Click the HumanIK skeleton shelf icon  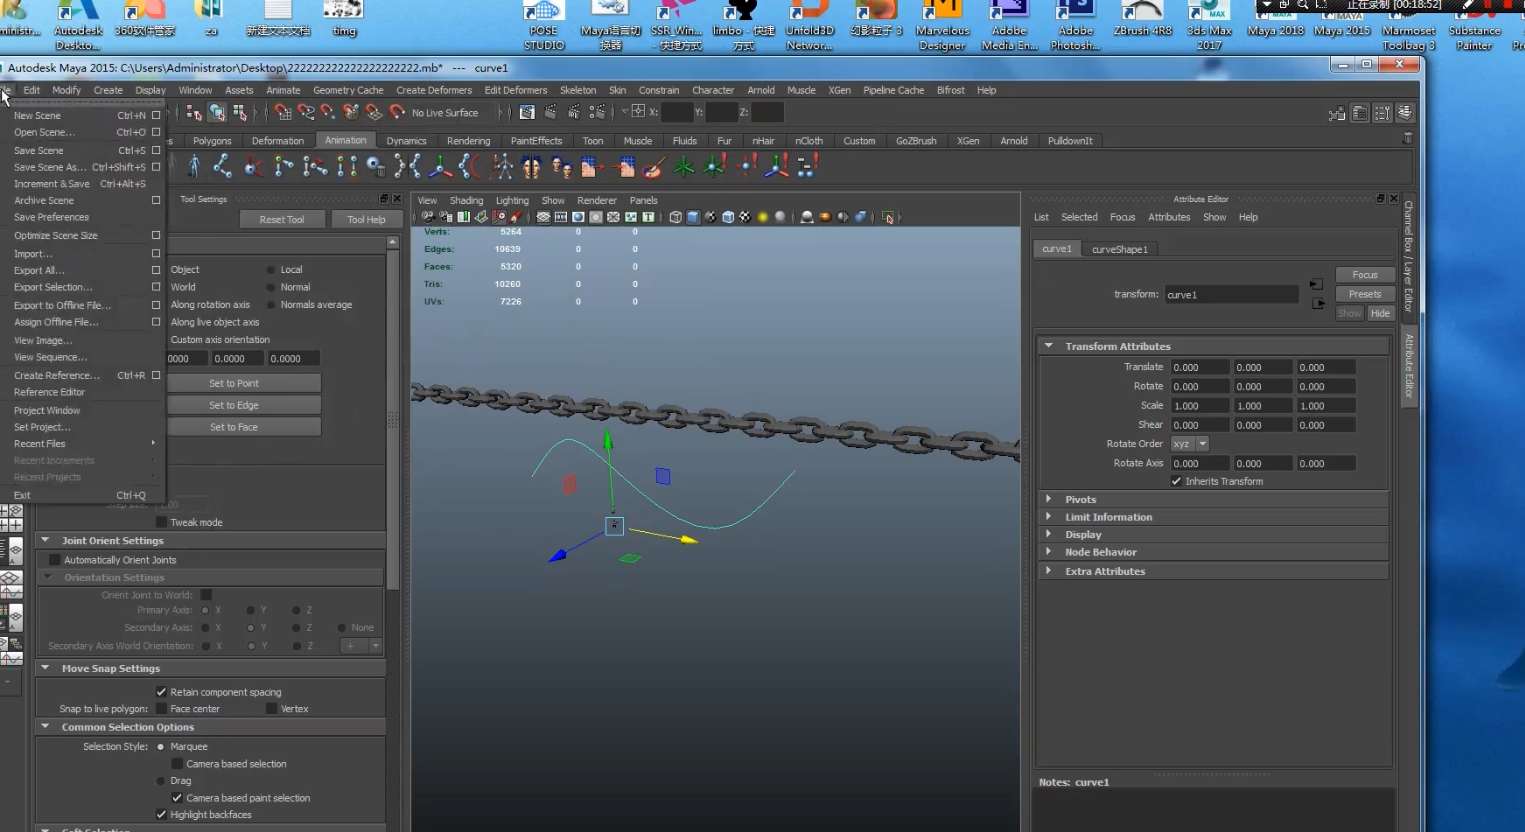coord(502,166)
